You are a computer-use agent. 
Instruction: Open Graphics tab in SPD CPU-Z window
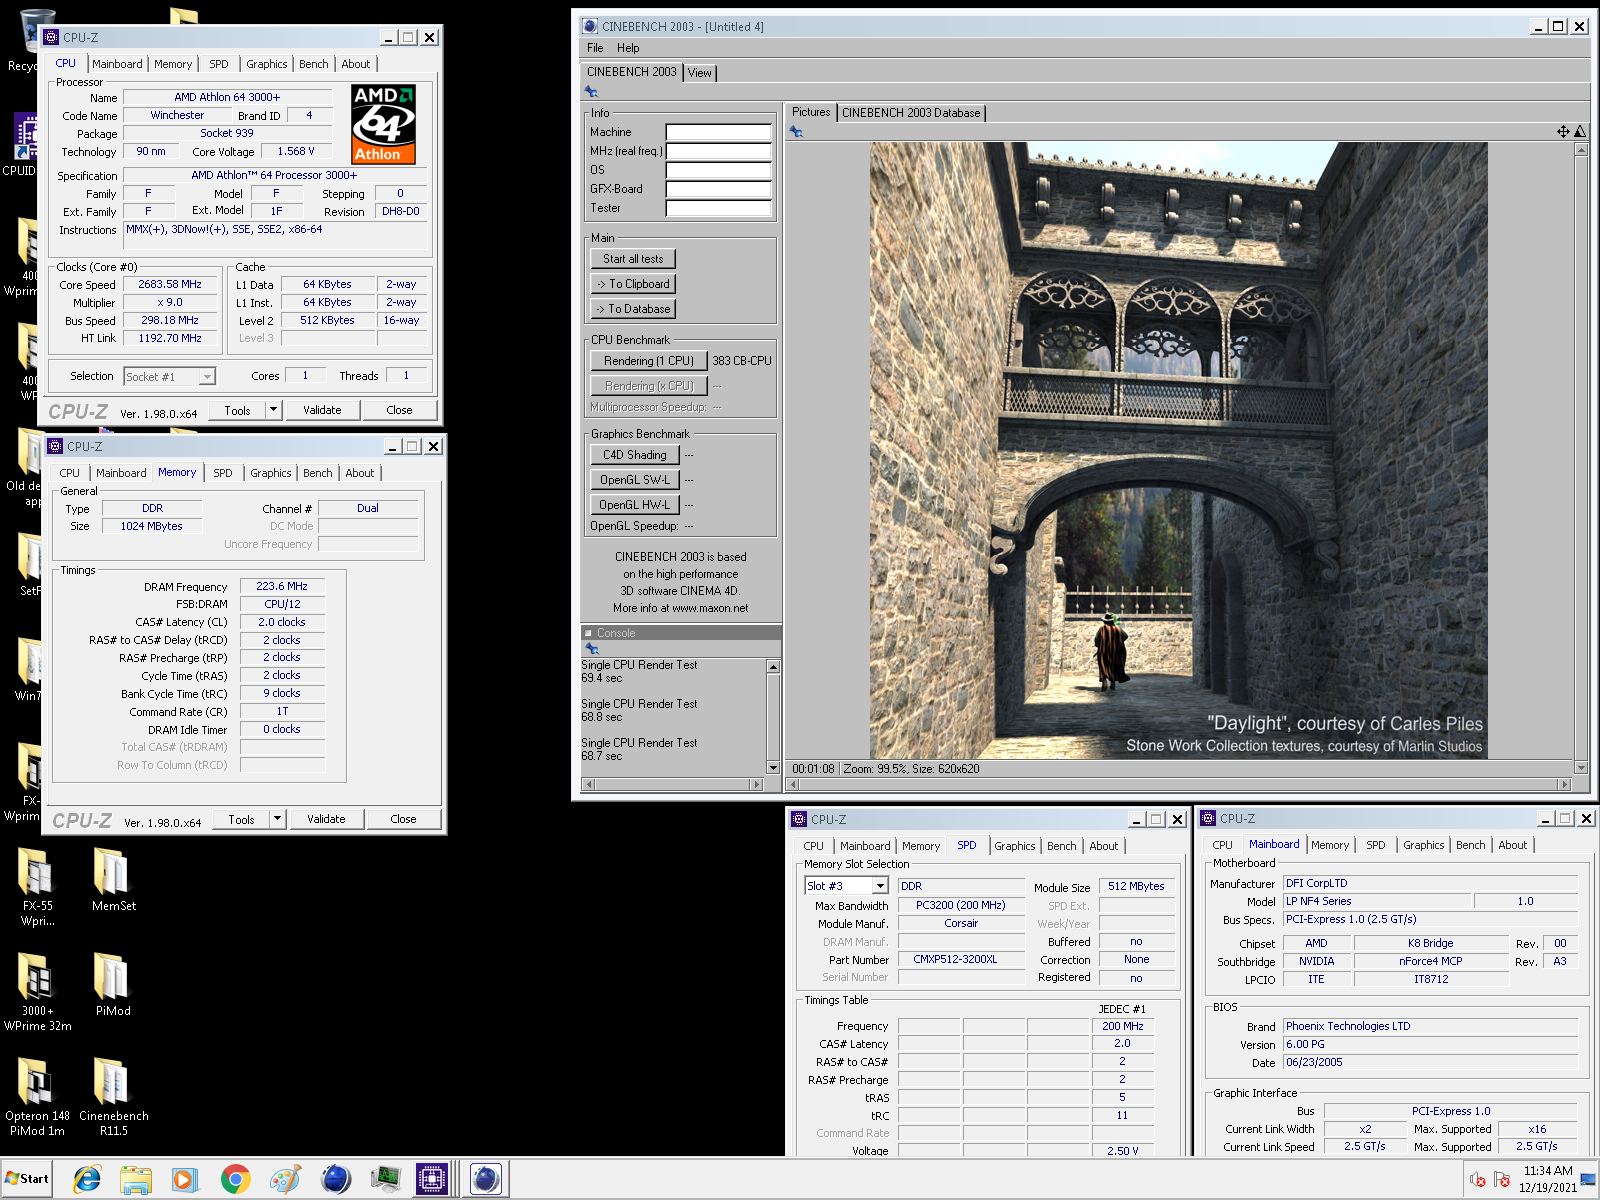pyautogui.click(x=1015, y=846)
